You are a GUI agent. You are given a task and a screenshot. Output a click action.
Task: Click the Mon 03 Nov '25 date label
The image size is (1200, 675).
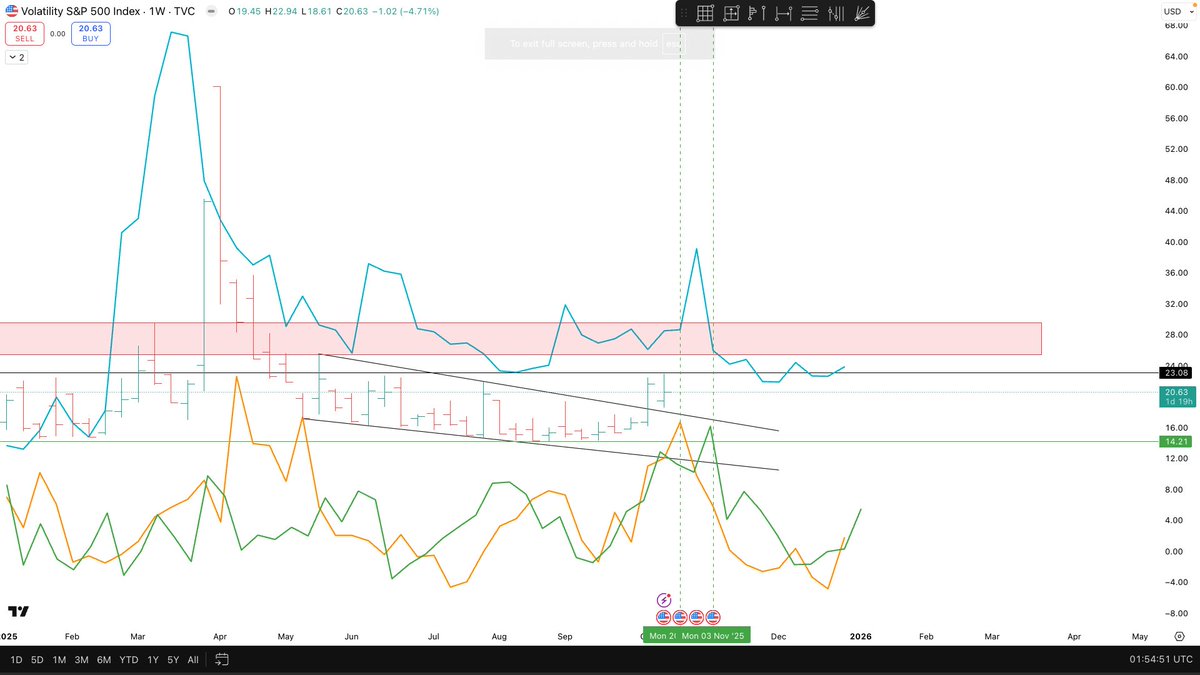click(x=713, y=635)
